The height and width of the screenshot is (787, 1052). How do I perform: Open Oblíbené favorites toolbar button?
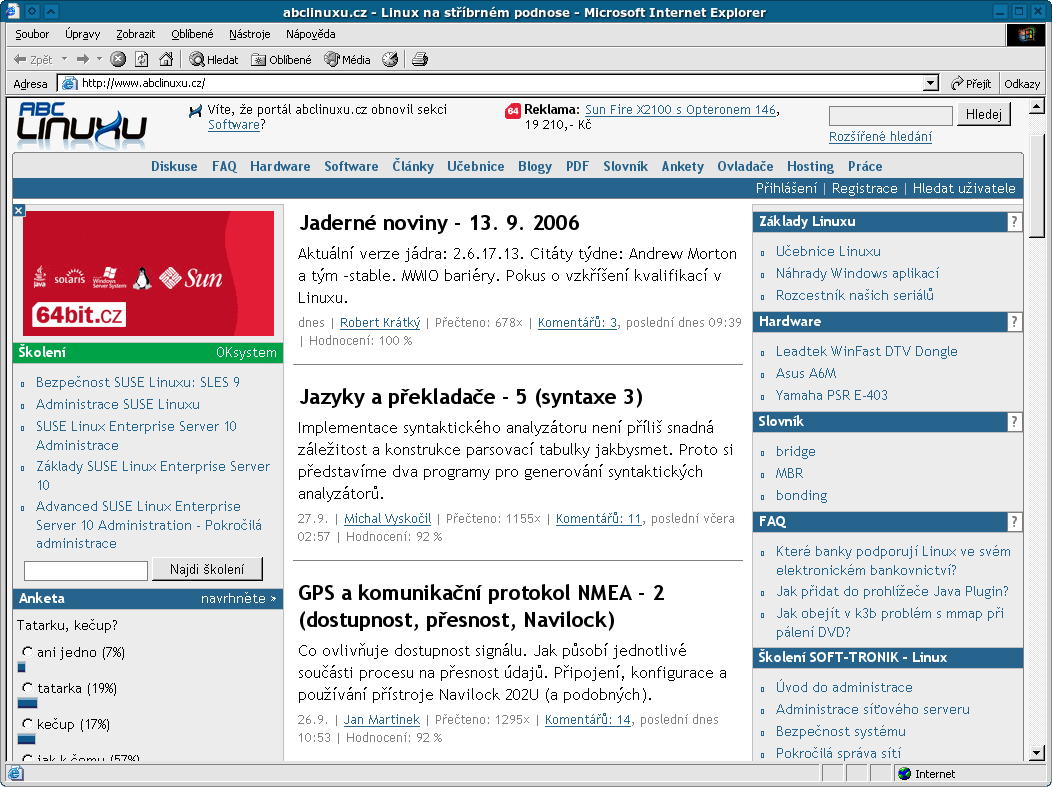(x=281, y=60)
